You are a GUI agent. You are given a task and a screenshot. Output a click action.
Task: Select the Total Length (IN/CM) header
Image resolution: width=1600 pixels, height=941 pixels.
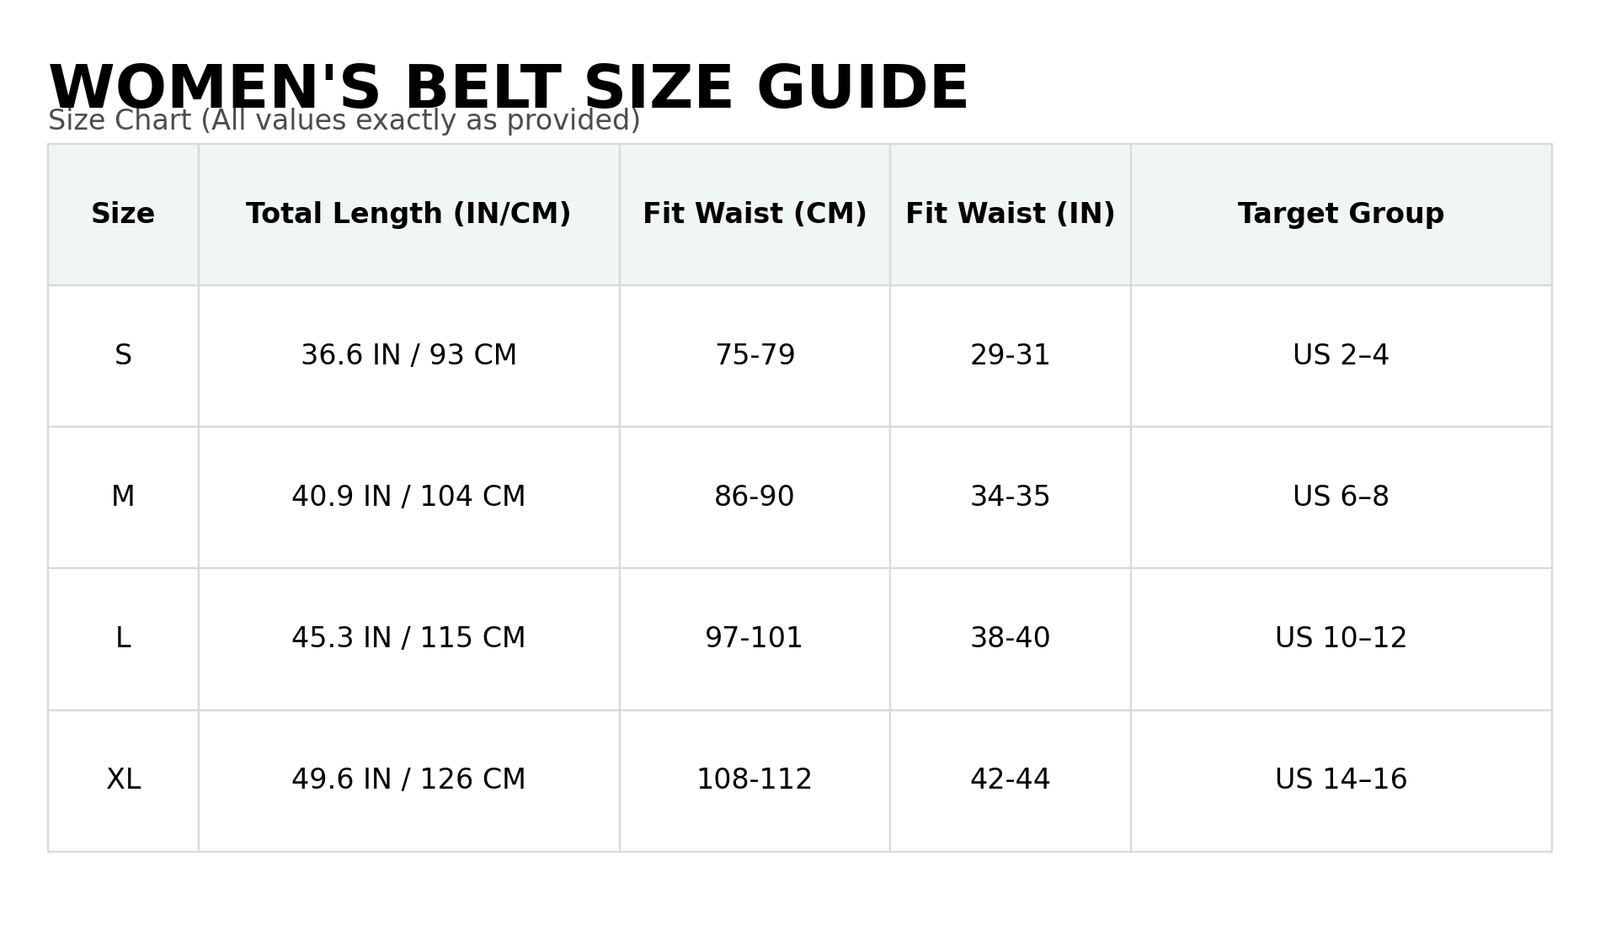408,214
